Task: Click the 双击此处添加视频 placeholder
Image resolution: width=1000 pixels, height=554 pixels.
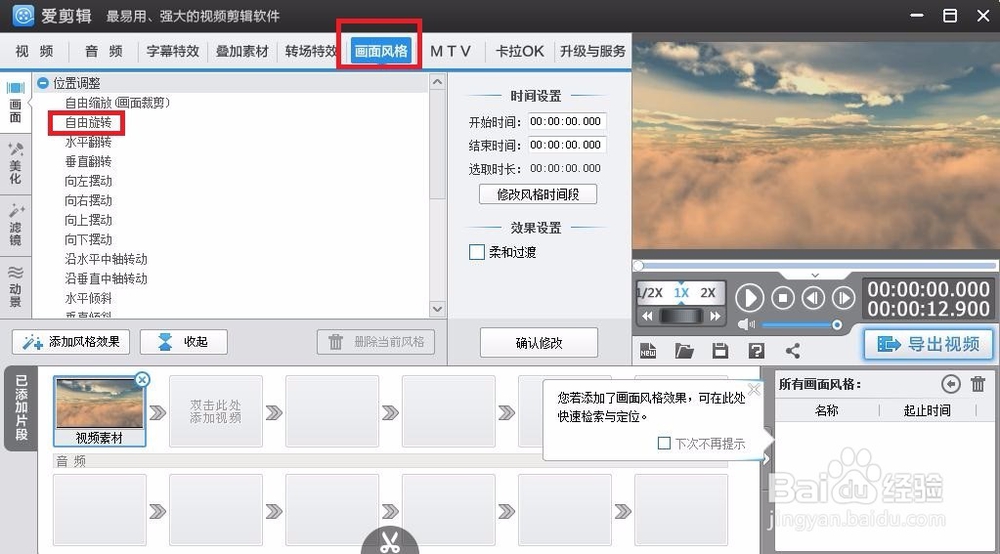Action: [x=216, y=411]
